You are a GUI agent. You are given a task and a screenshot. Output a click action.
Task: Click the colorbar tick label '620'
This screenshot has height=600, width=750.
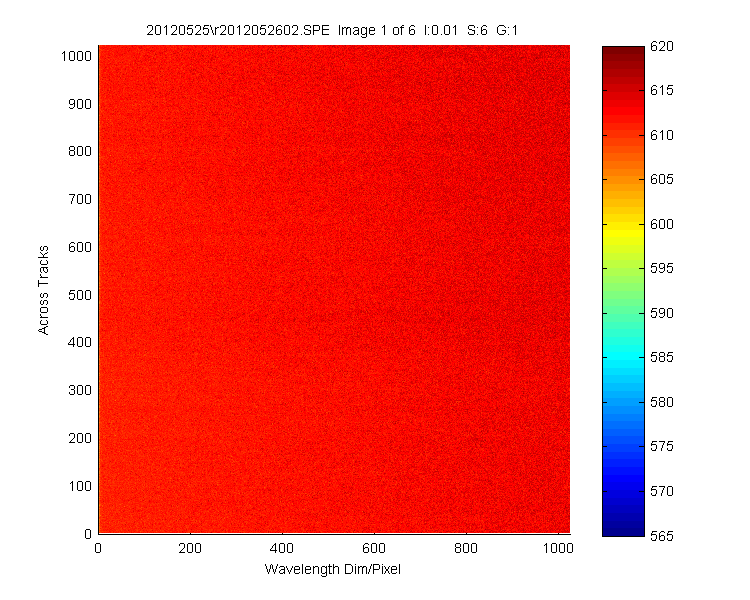662,46
